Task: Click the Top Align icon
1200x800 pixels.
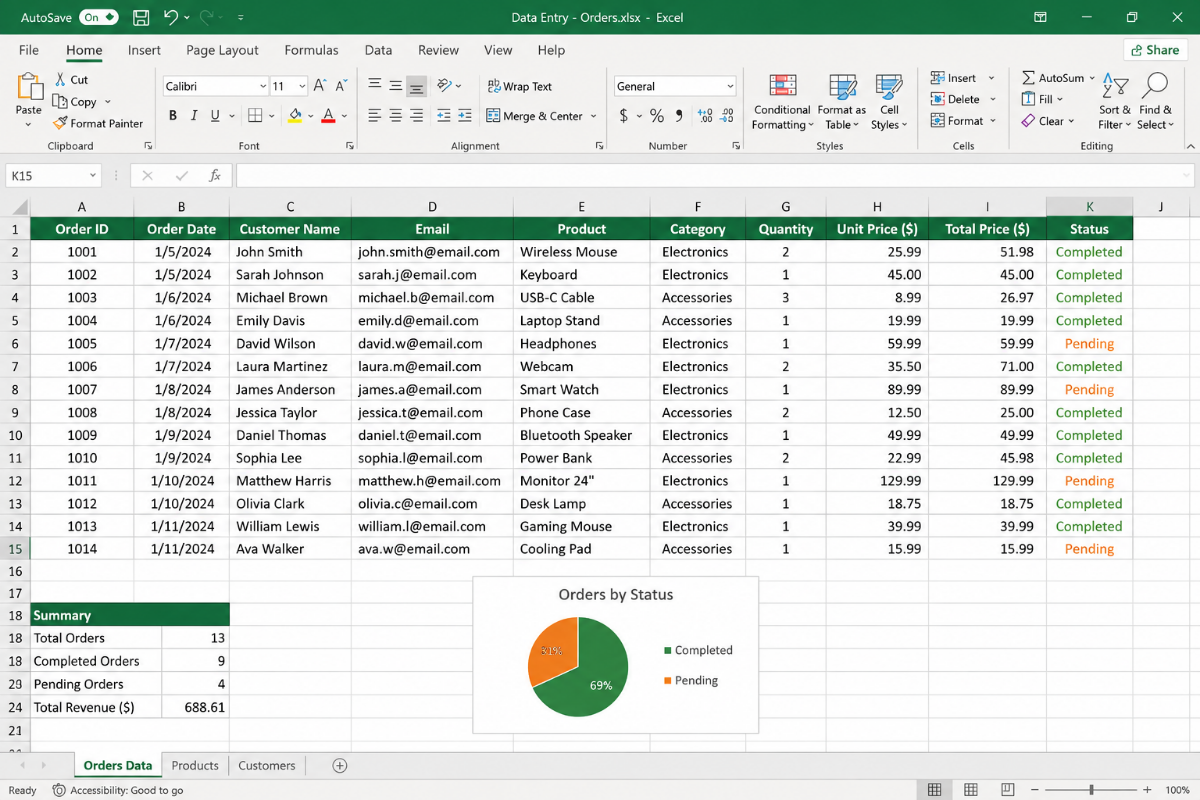Action: 374,86
